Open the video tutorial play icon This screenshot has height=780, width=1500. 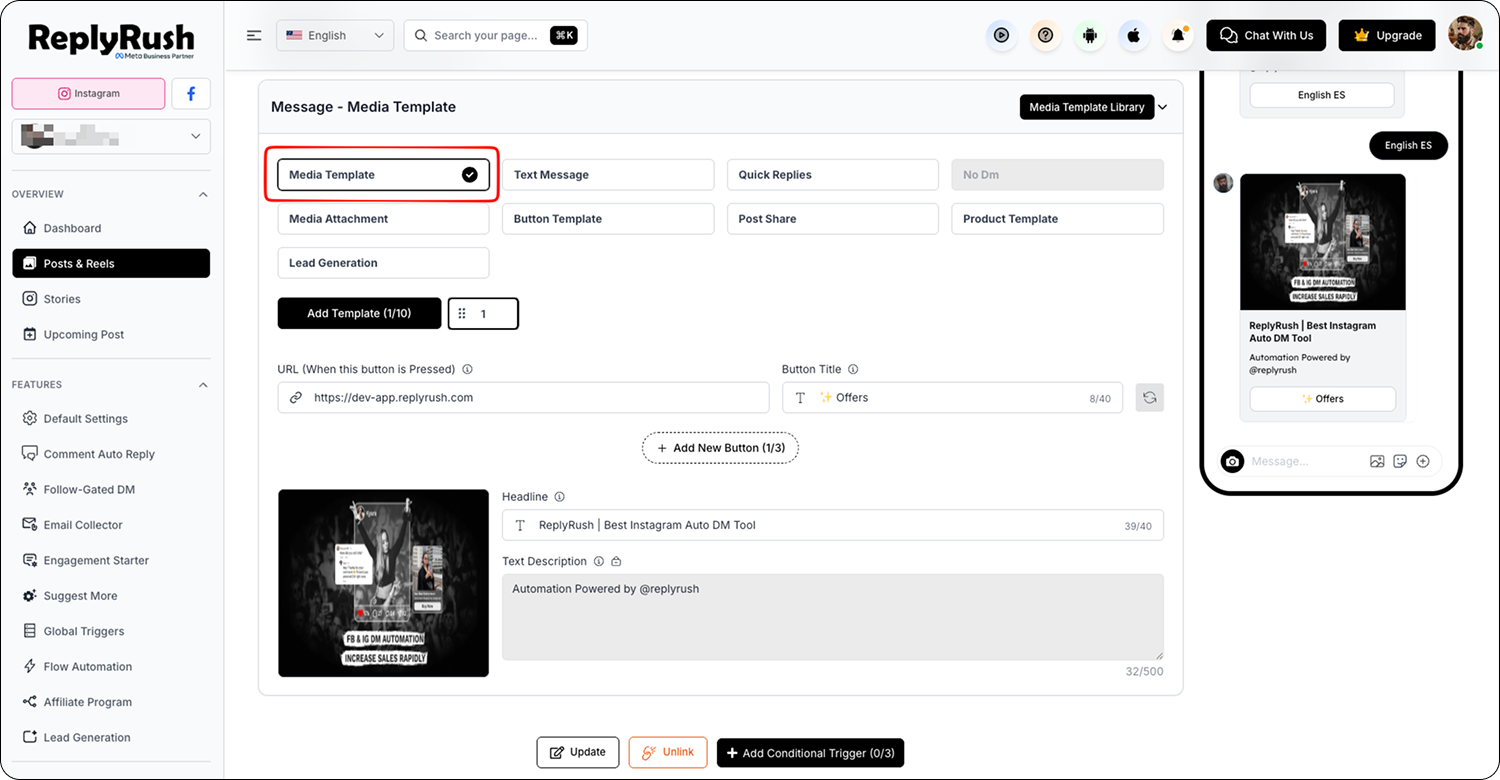click(1001, 35)
